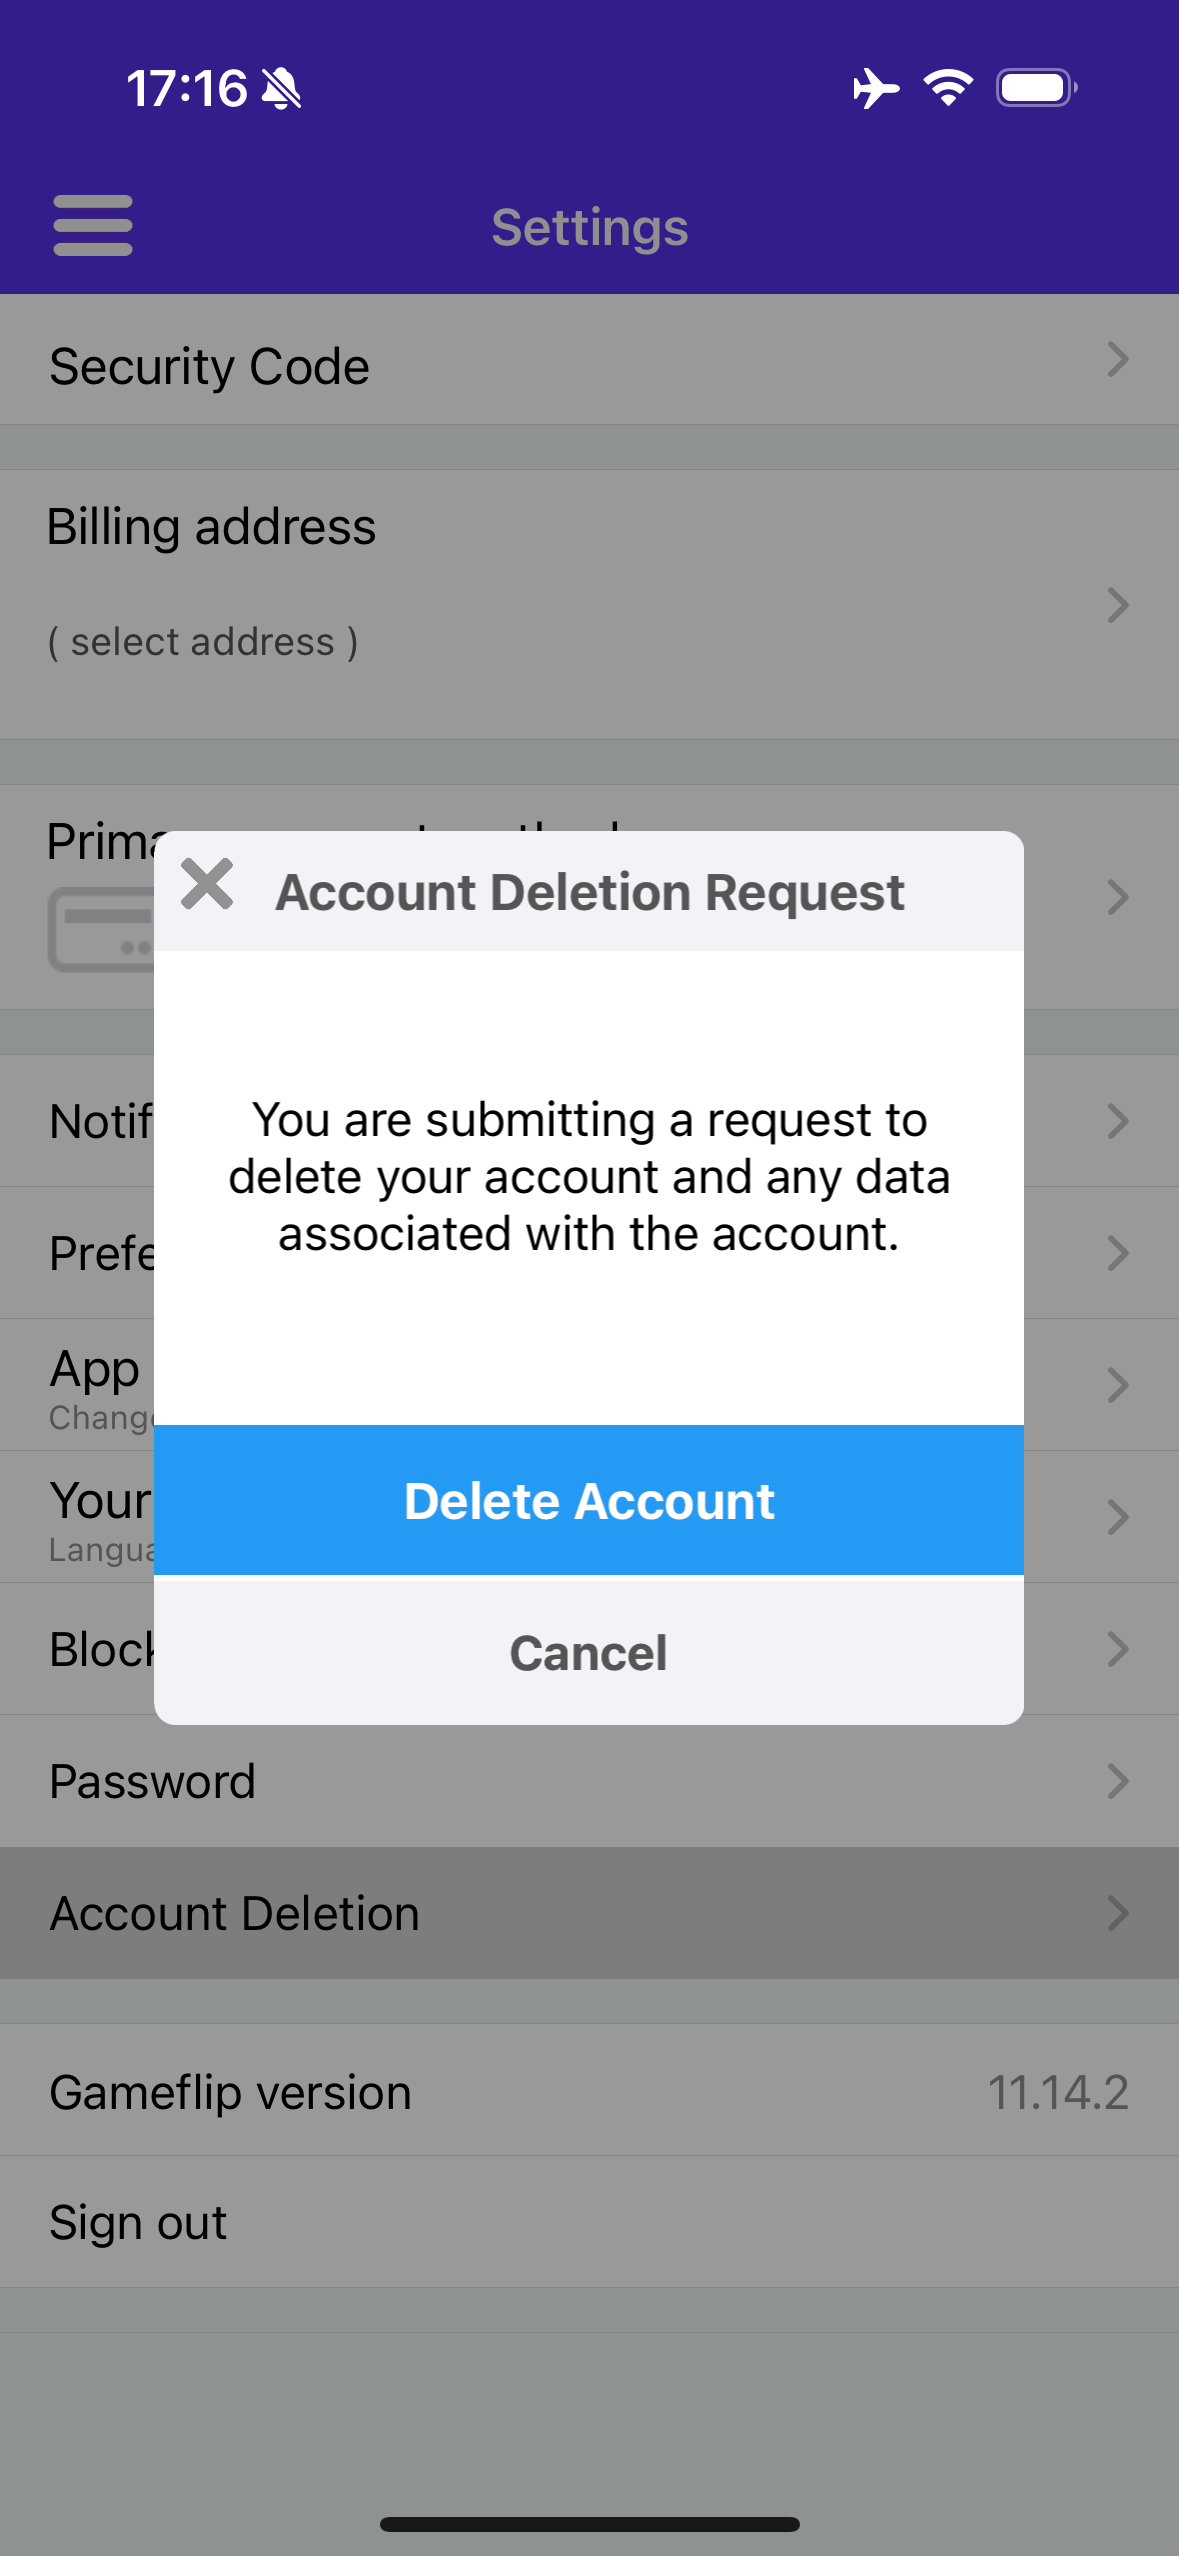Open the Security Code settings row
The width and height of the screenshot is (1179, 2556).
[589, 360]
